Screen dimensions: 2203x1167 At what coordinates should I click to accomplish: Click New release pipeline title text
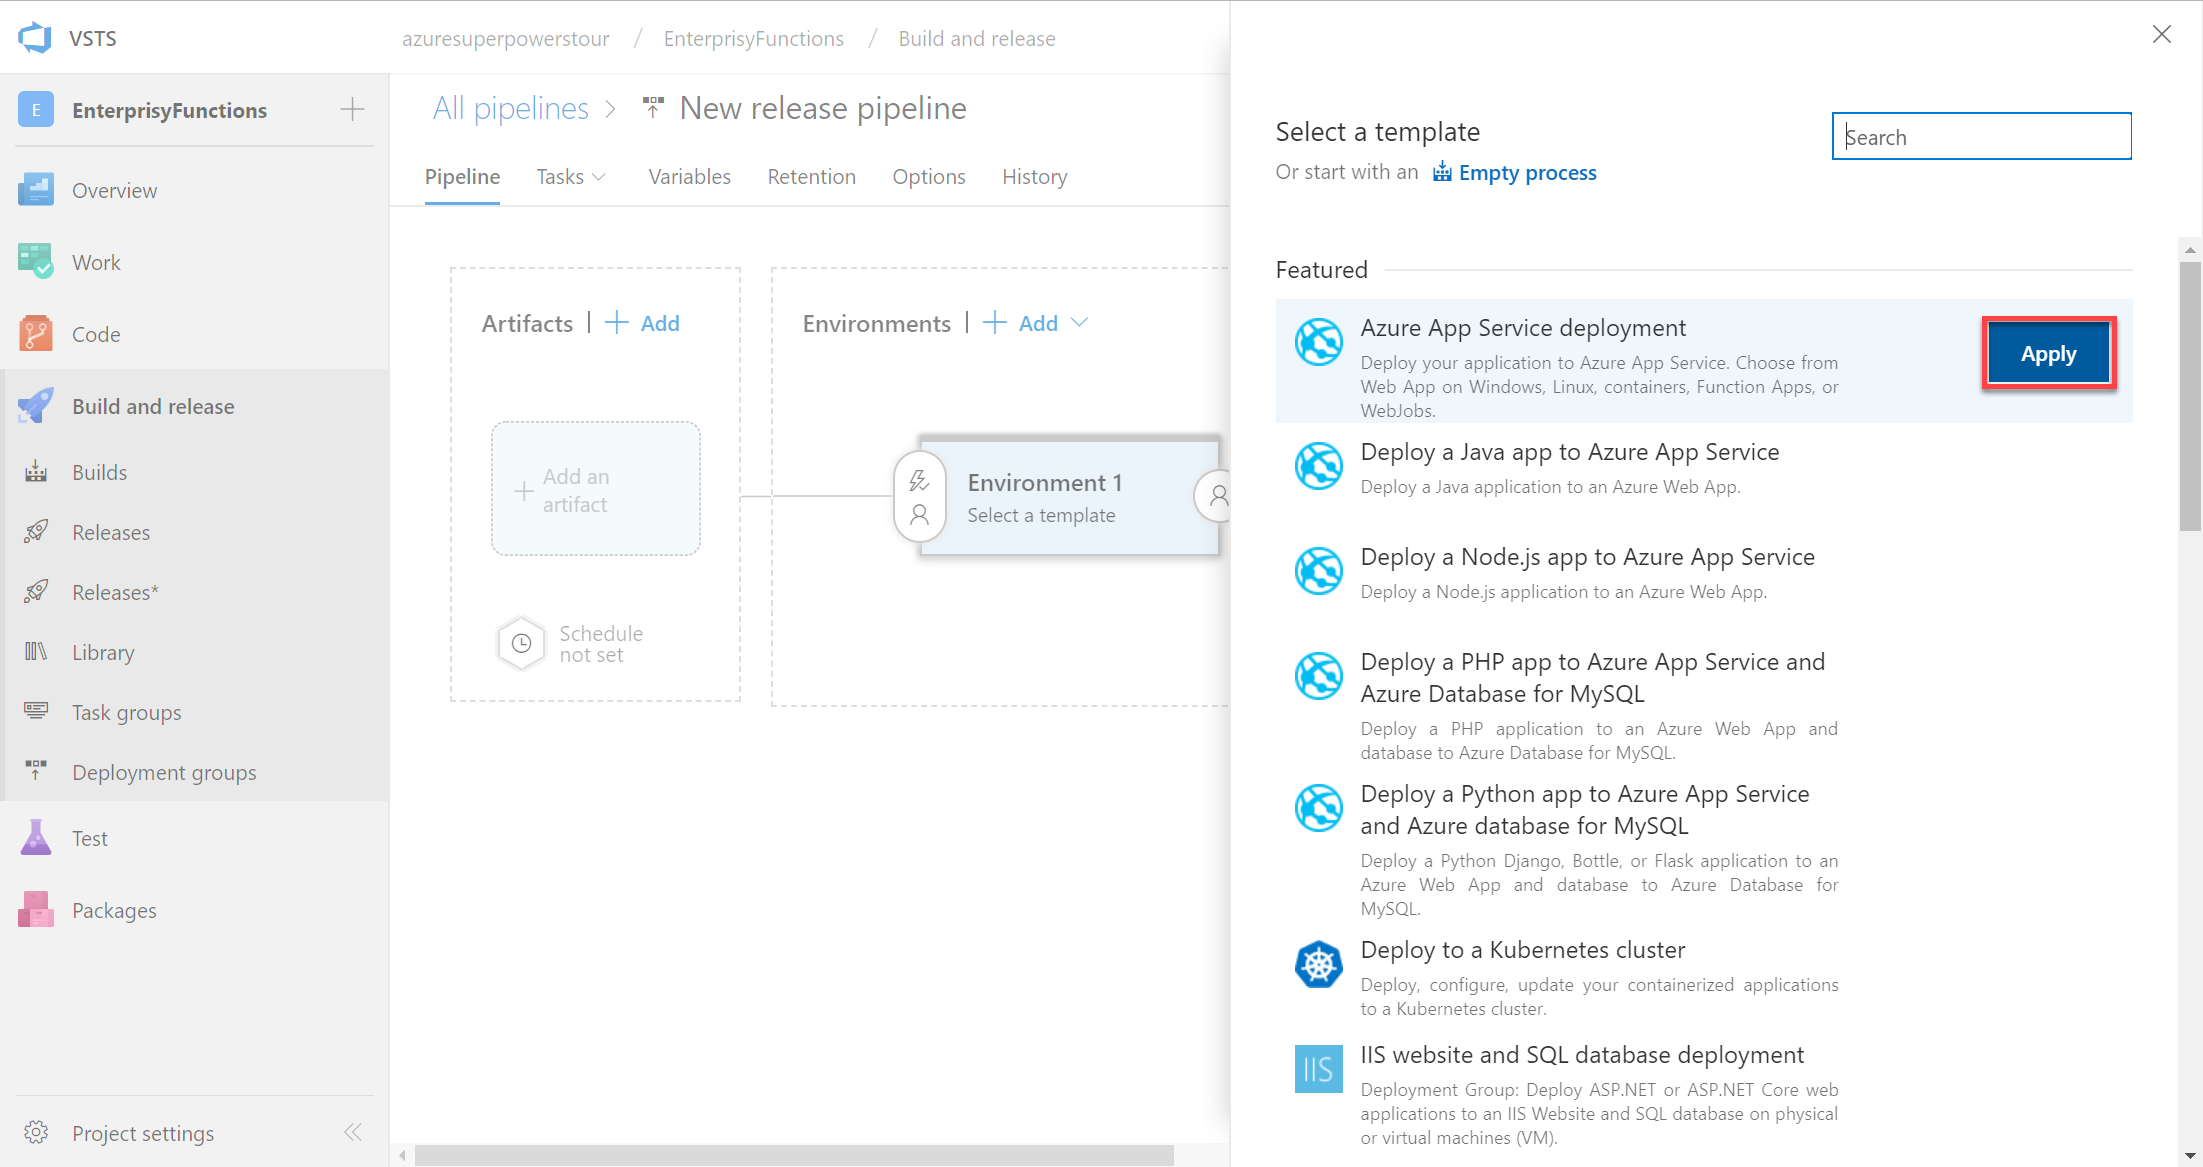[823, 108]
